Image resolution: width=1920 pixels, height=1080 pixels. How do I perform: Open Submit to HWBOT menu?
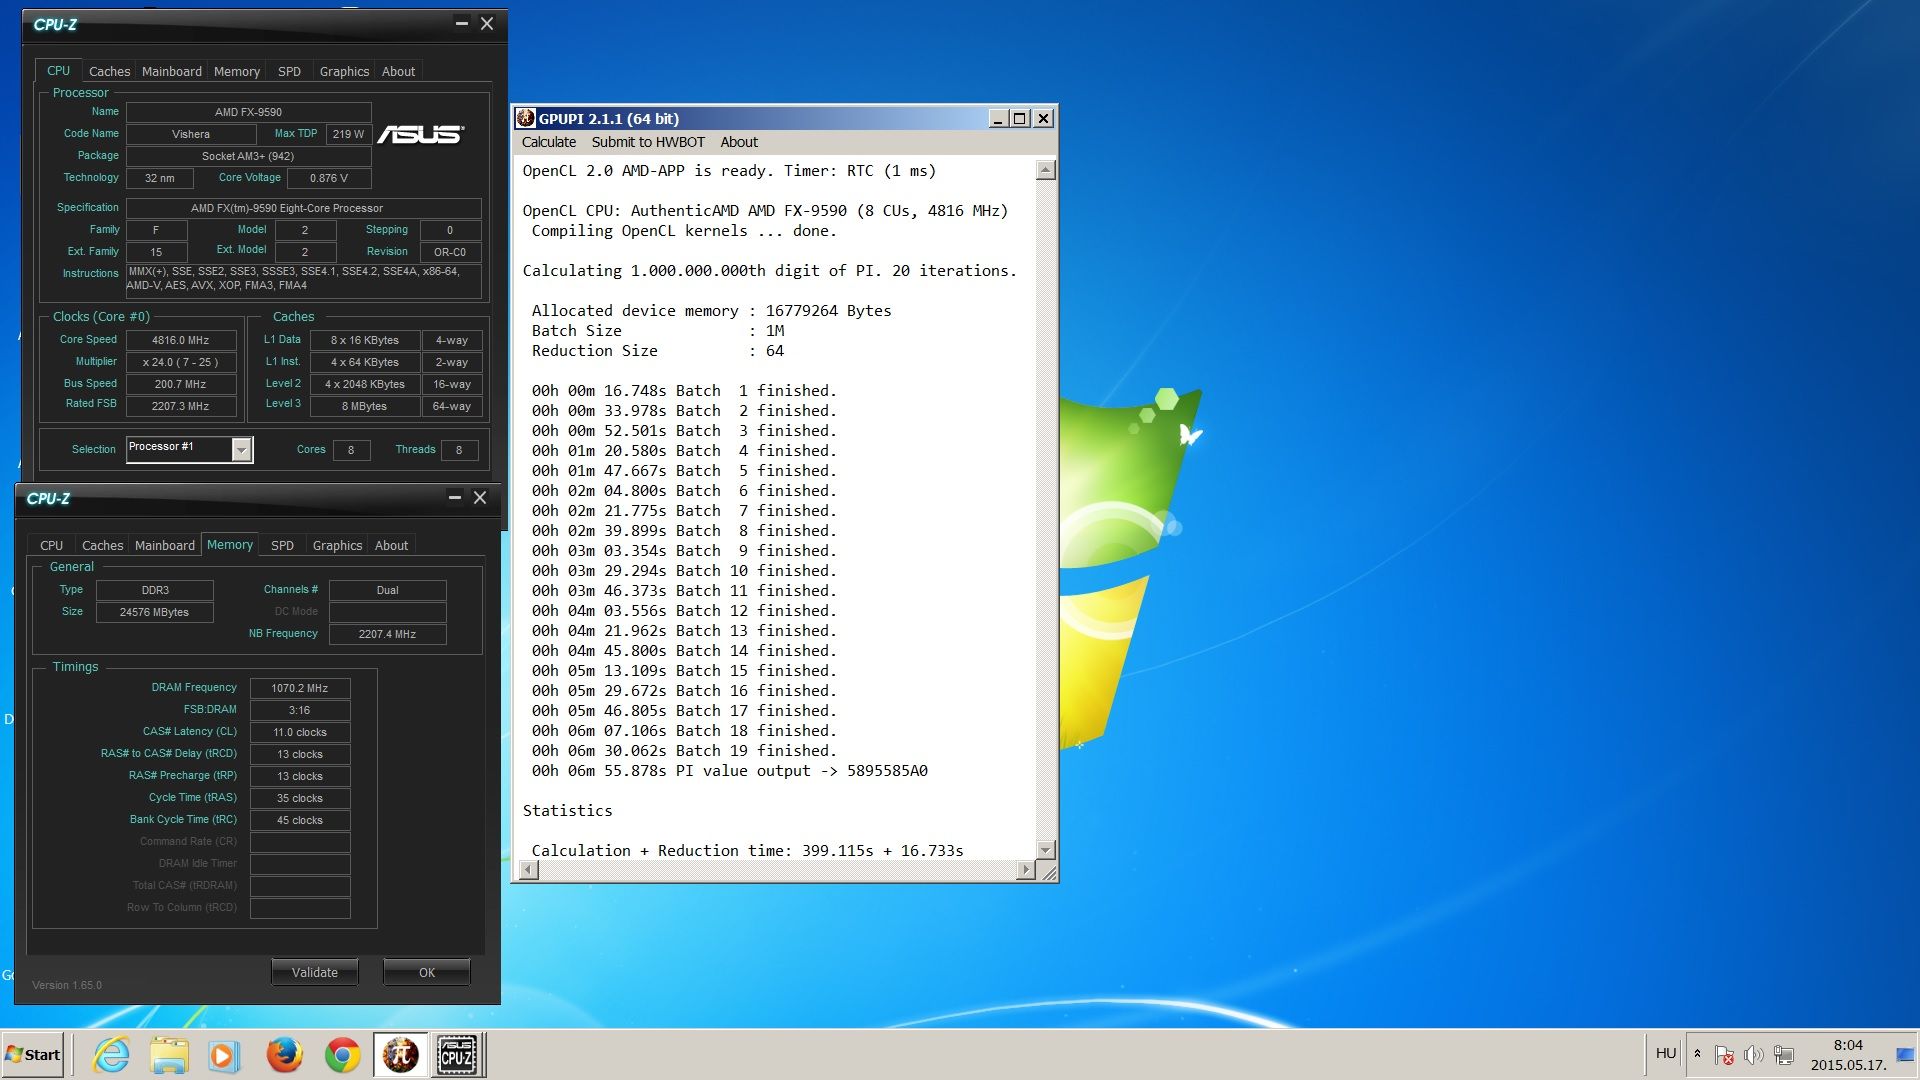point(648,142)
